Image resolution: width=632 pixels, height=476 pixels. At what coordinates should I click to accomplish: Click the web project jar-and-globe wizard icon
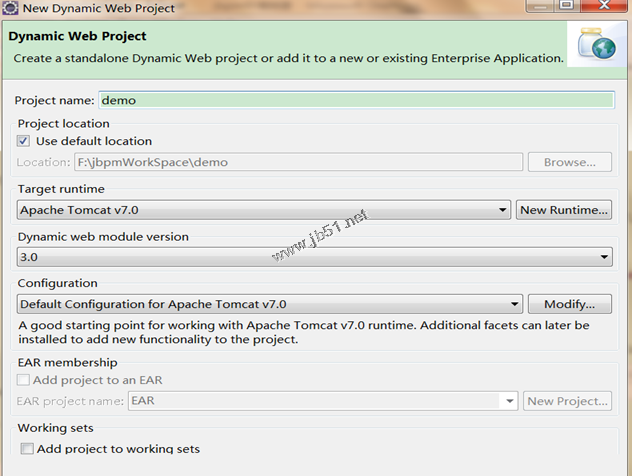pyautogui.click(x=597, y=44)
